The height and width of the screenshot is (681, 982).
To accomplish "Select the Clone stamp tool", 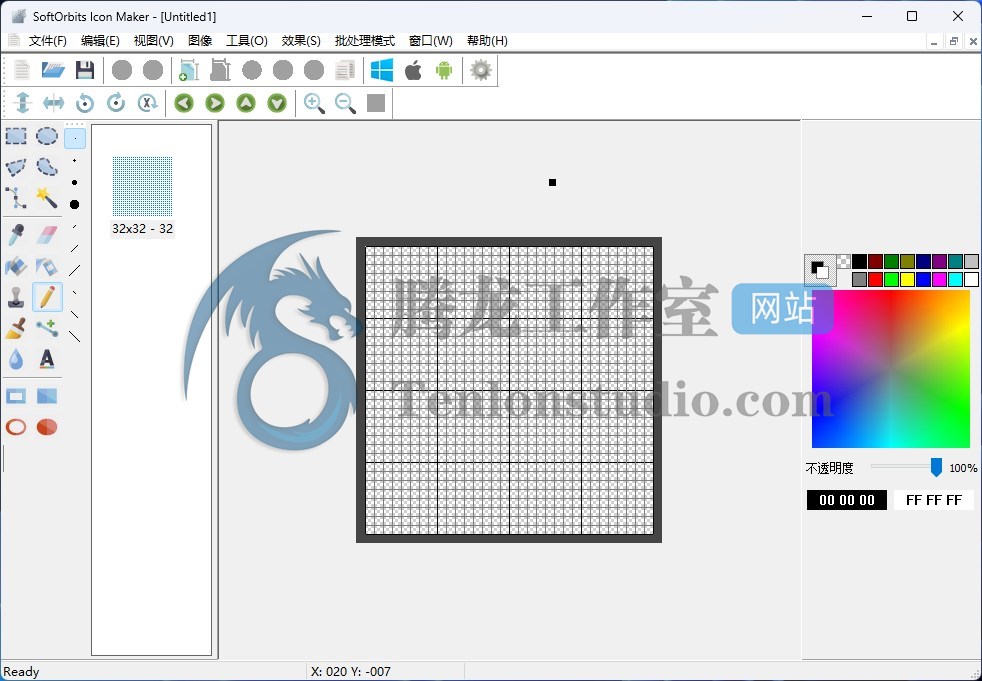I will [x=16, y=298].
